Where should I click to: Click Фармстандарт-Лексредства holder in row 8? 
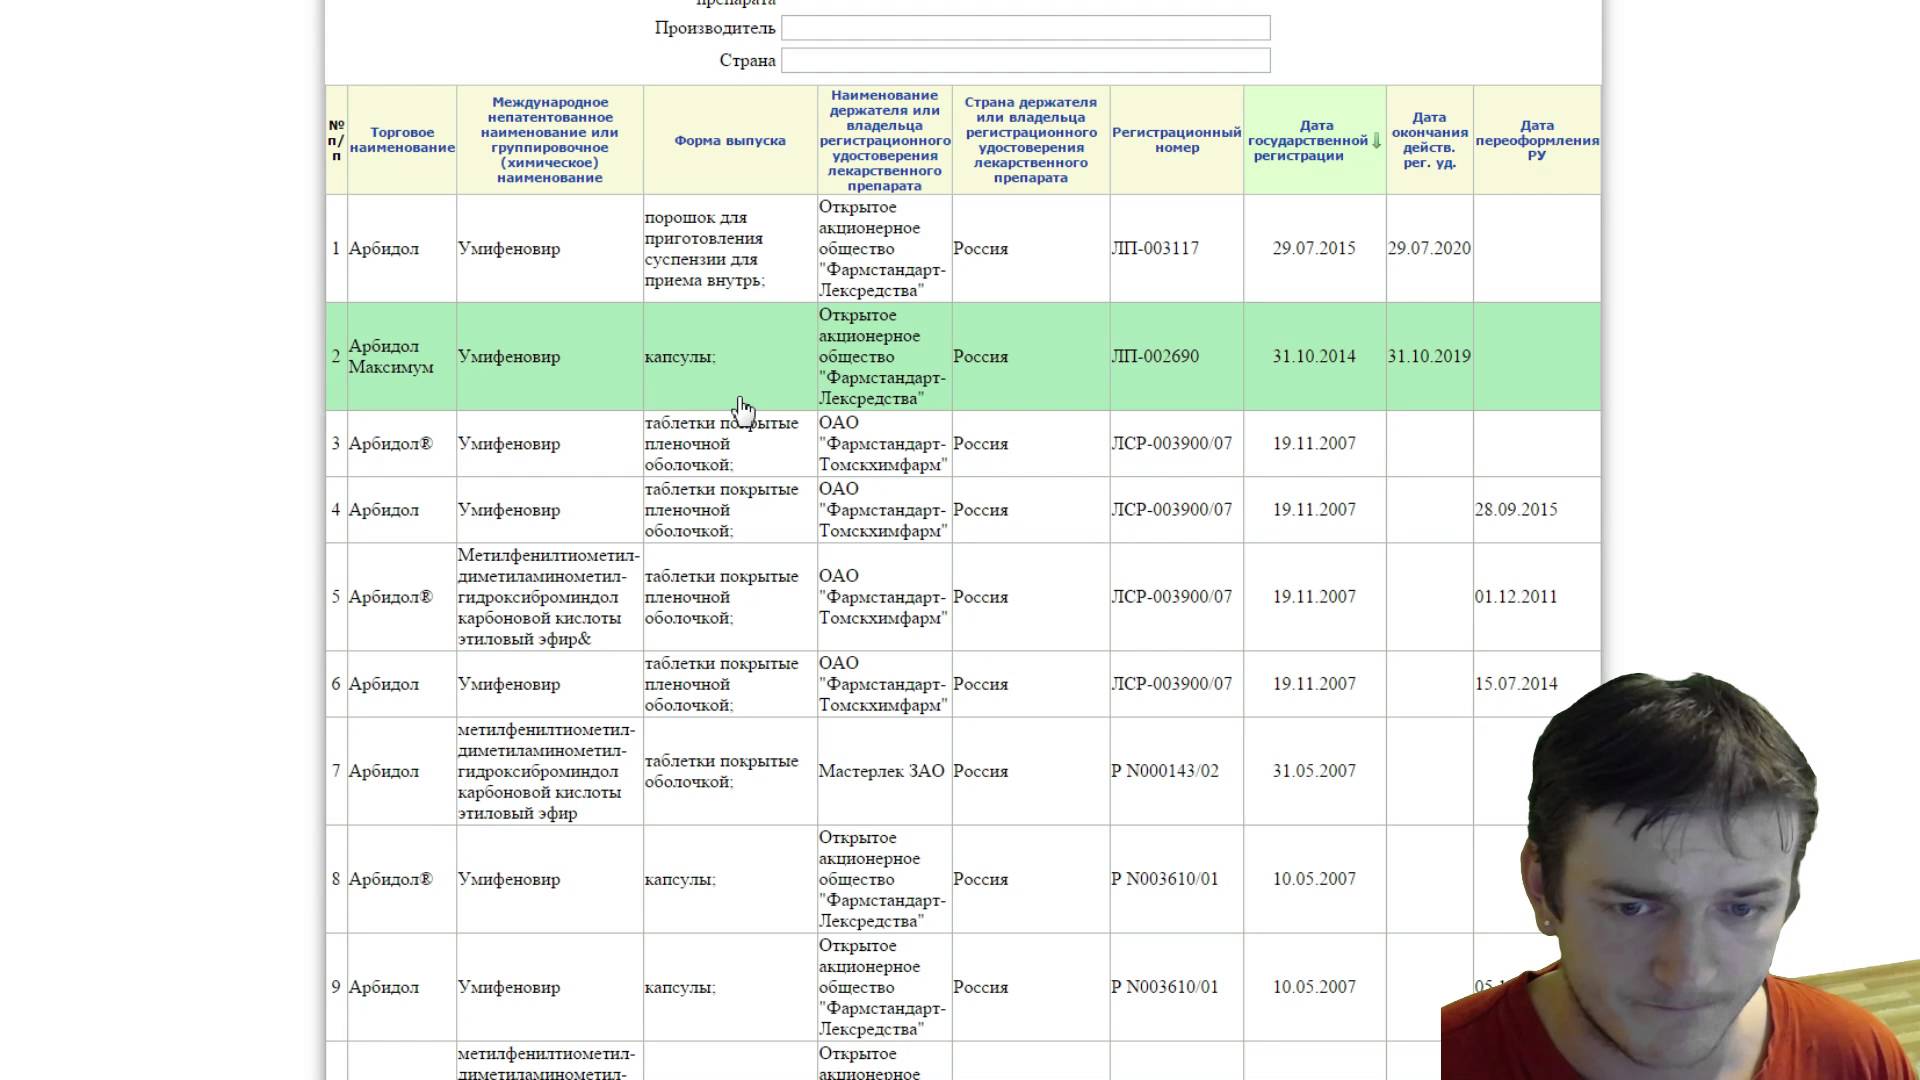tap(882, 879)
